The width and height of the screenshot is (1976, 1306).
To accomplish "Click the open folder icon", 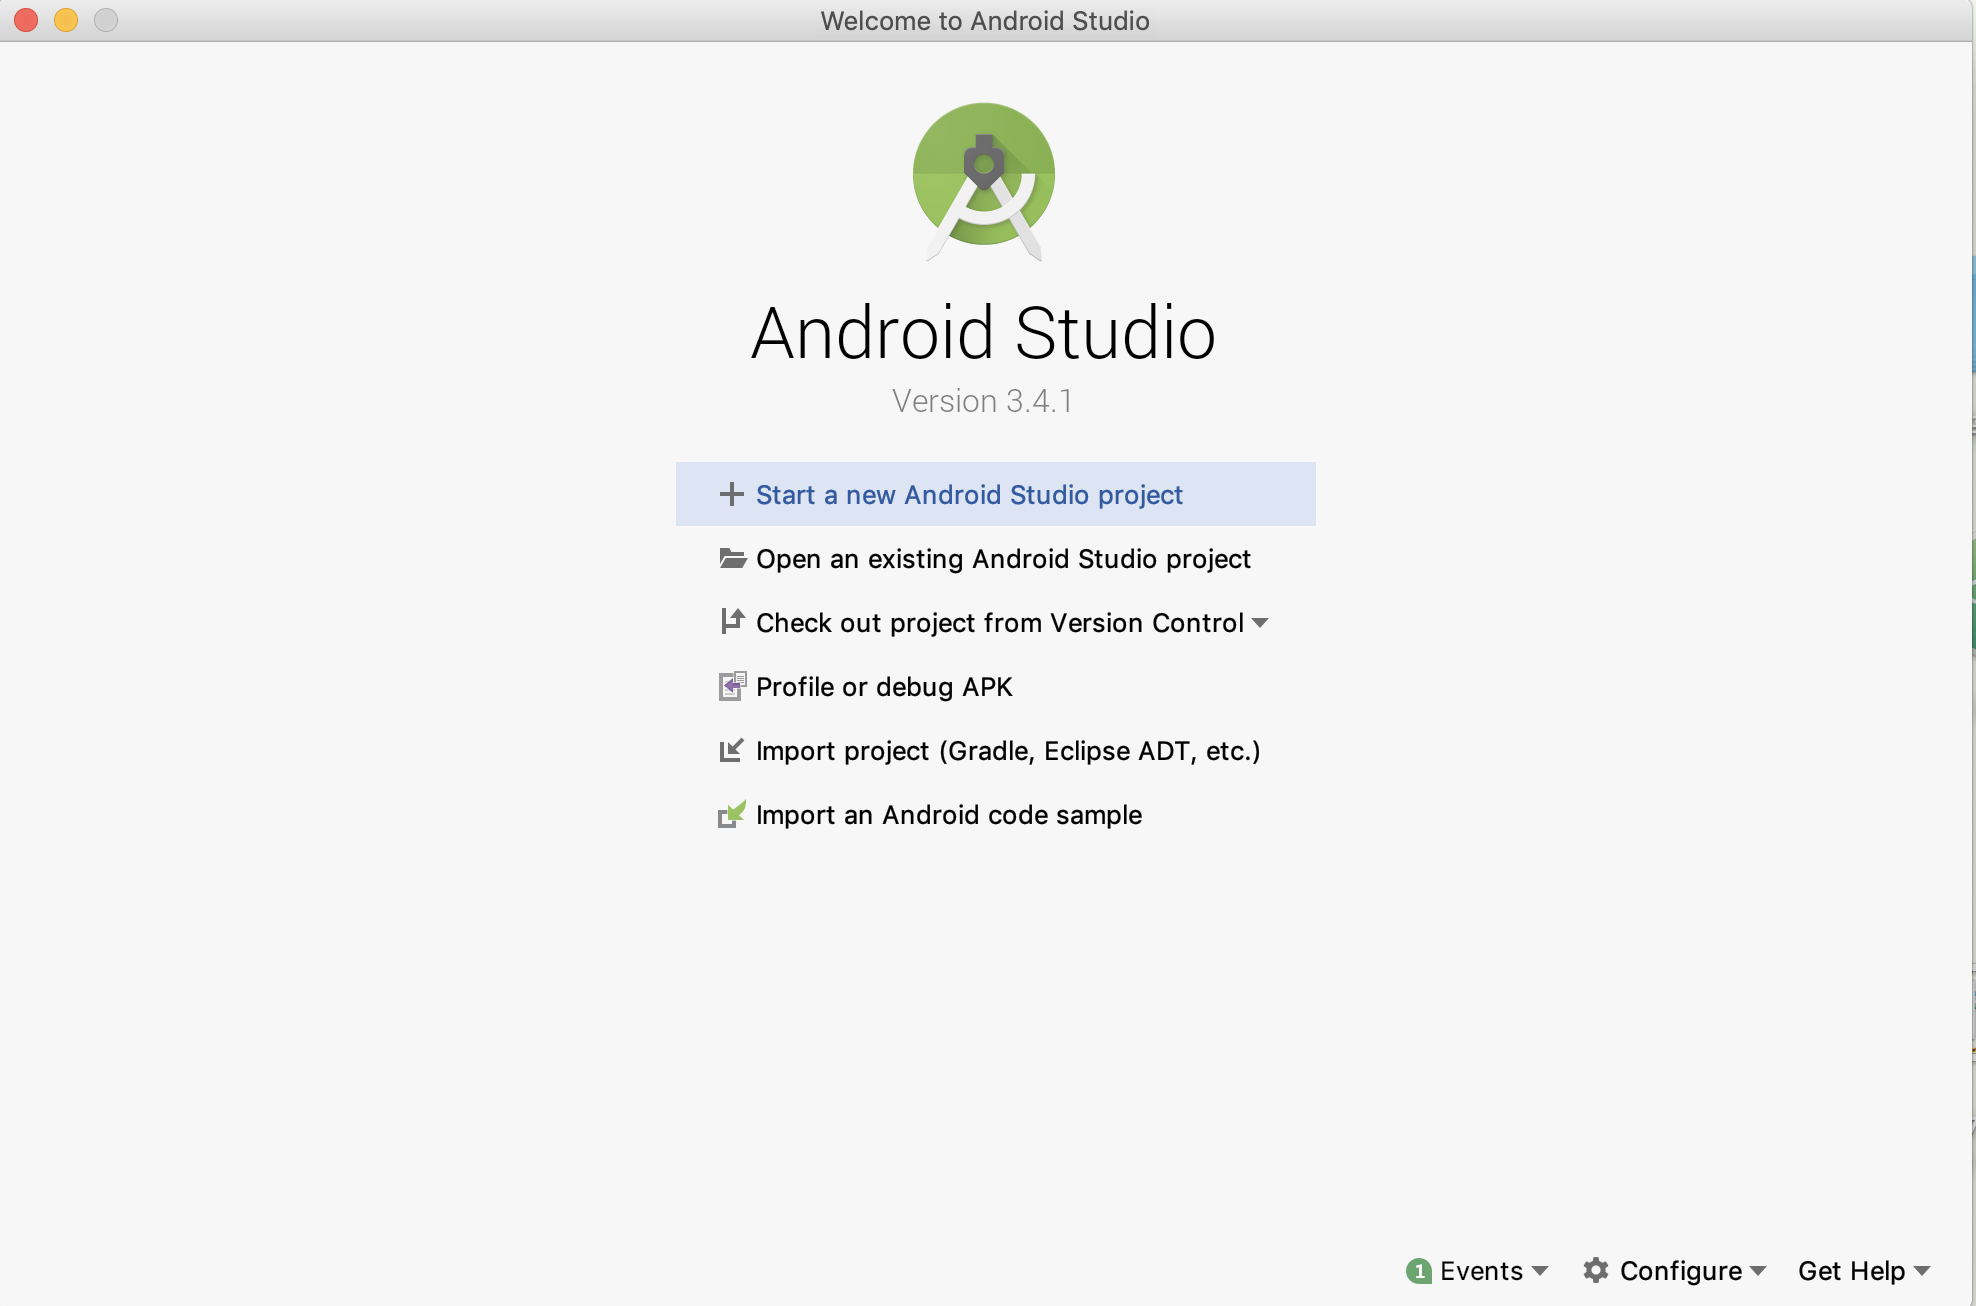I will tap(732, 558).
